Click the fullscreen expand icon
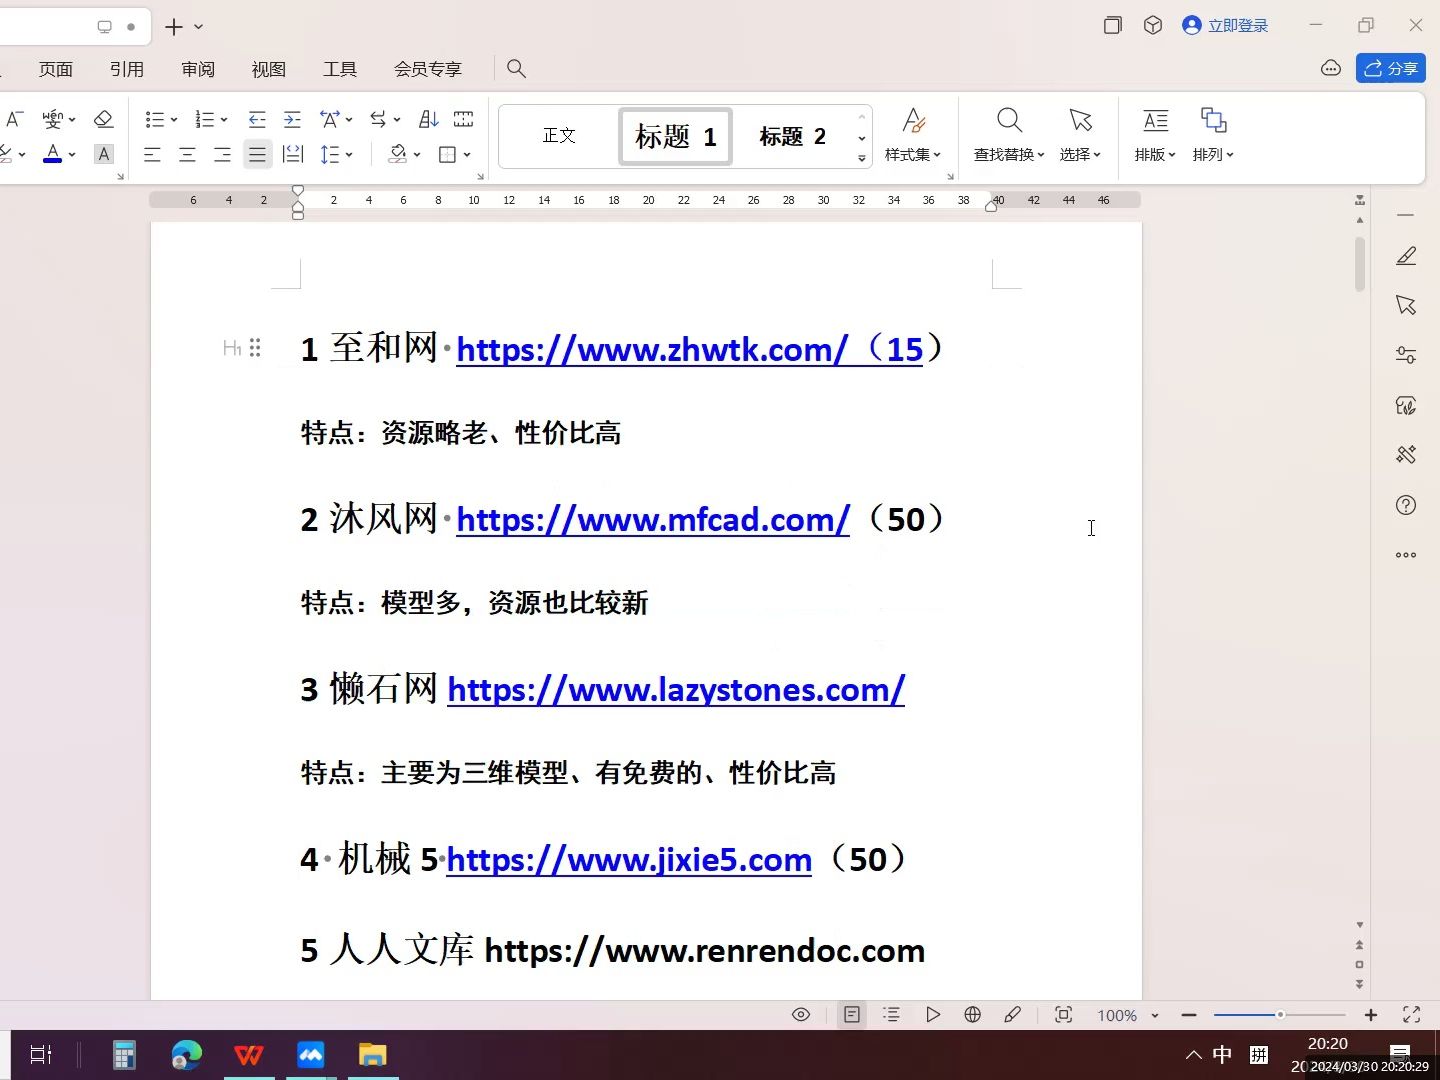 pos(1412,1015)
